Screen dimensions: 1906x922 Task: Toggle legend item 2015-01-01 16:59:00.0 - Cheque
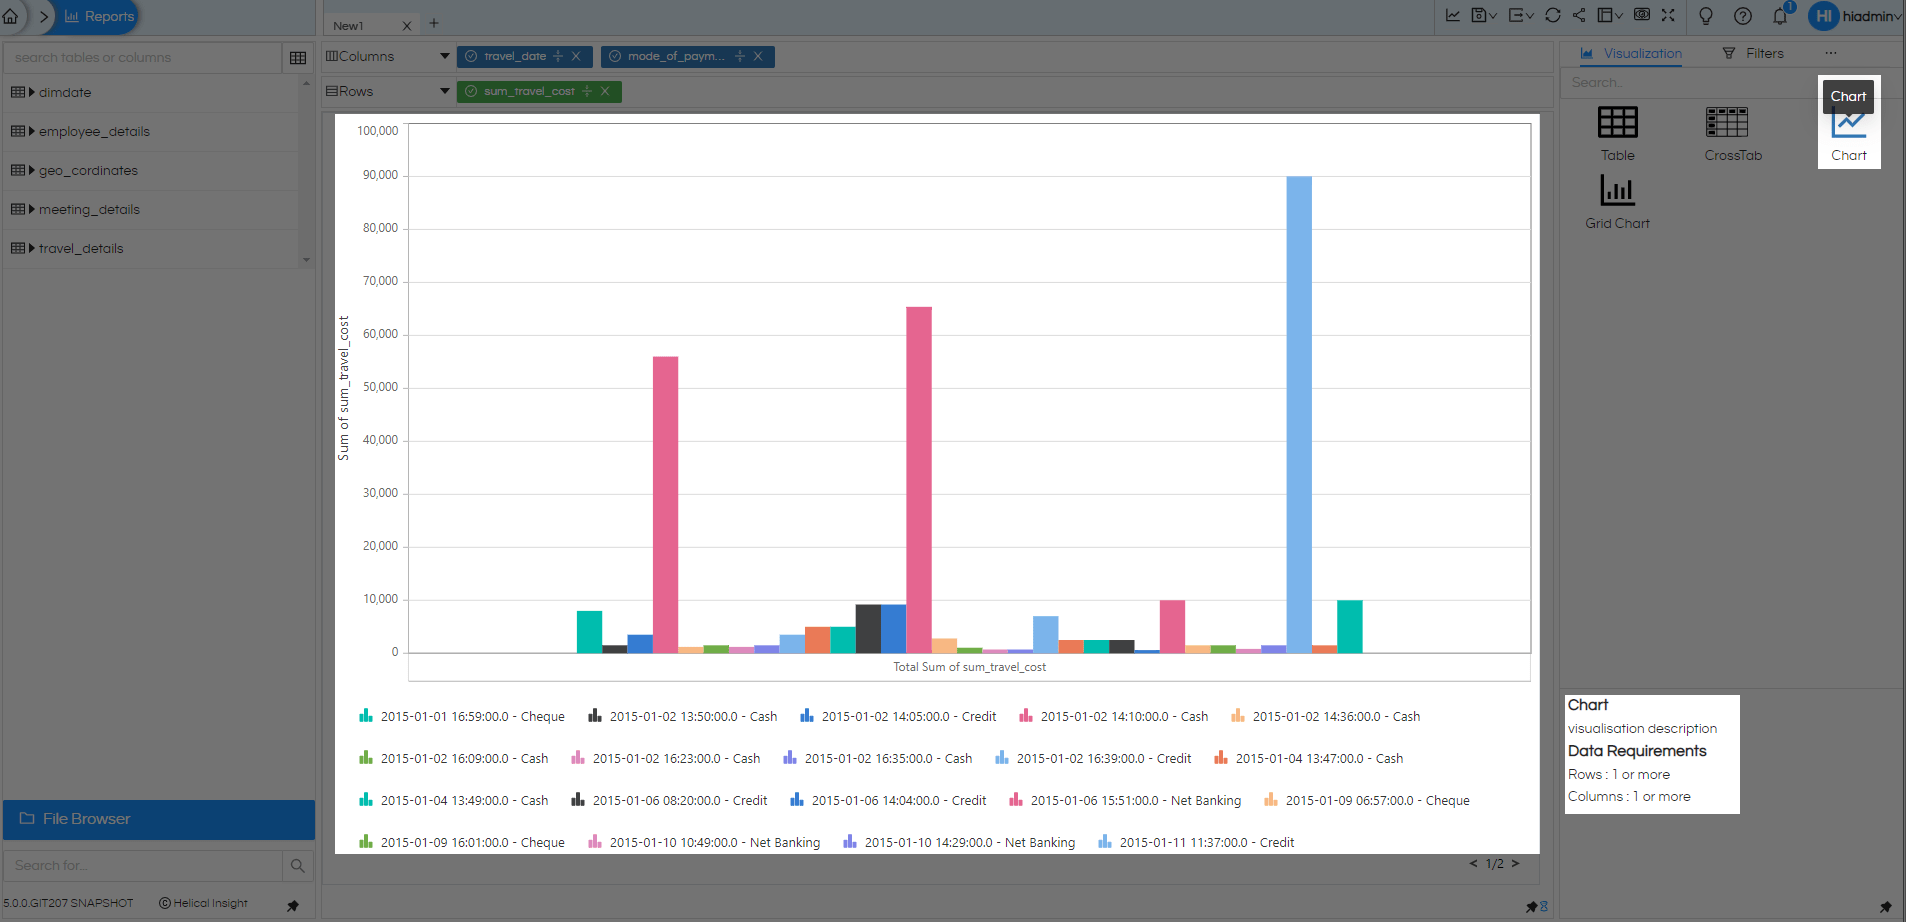(x=472, y=716)
